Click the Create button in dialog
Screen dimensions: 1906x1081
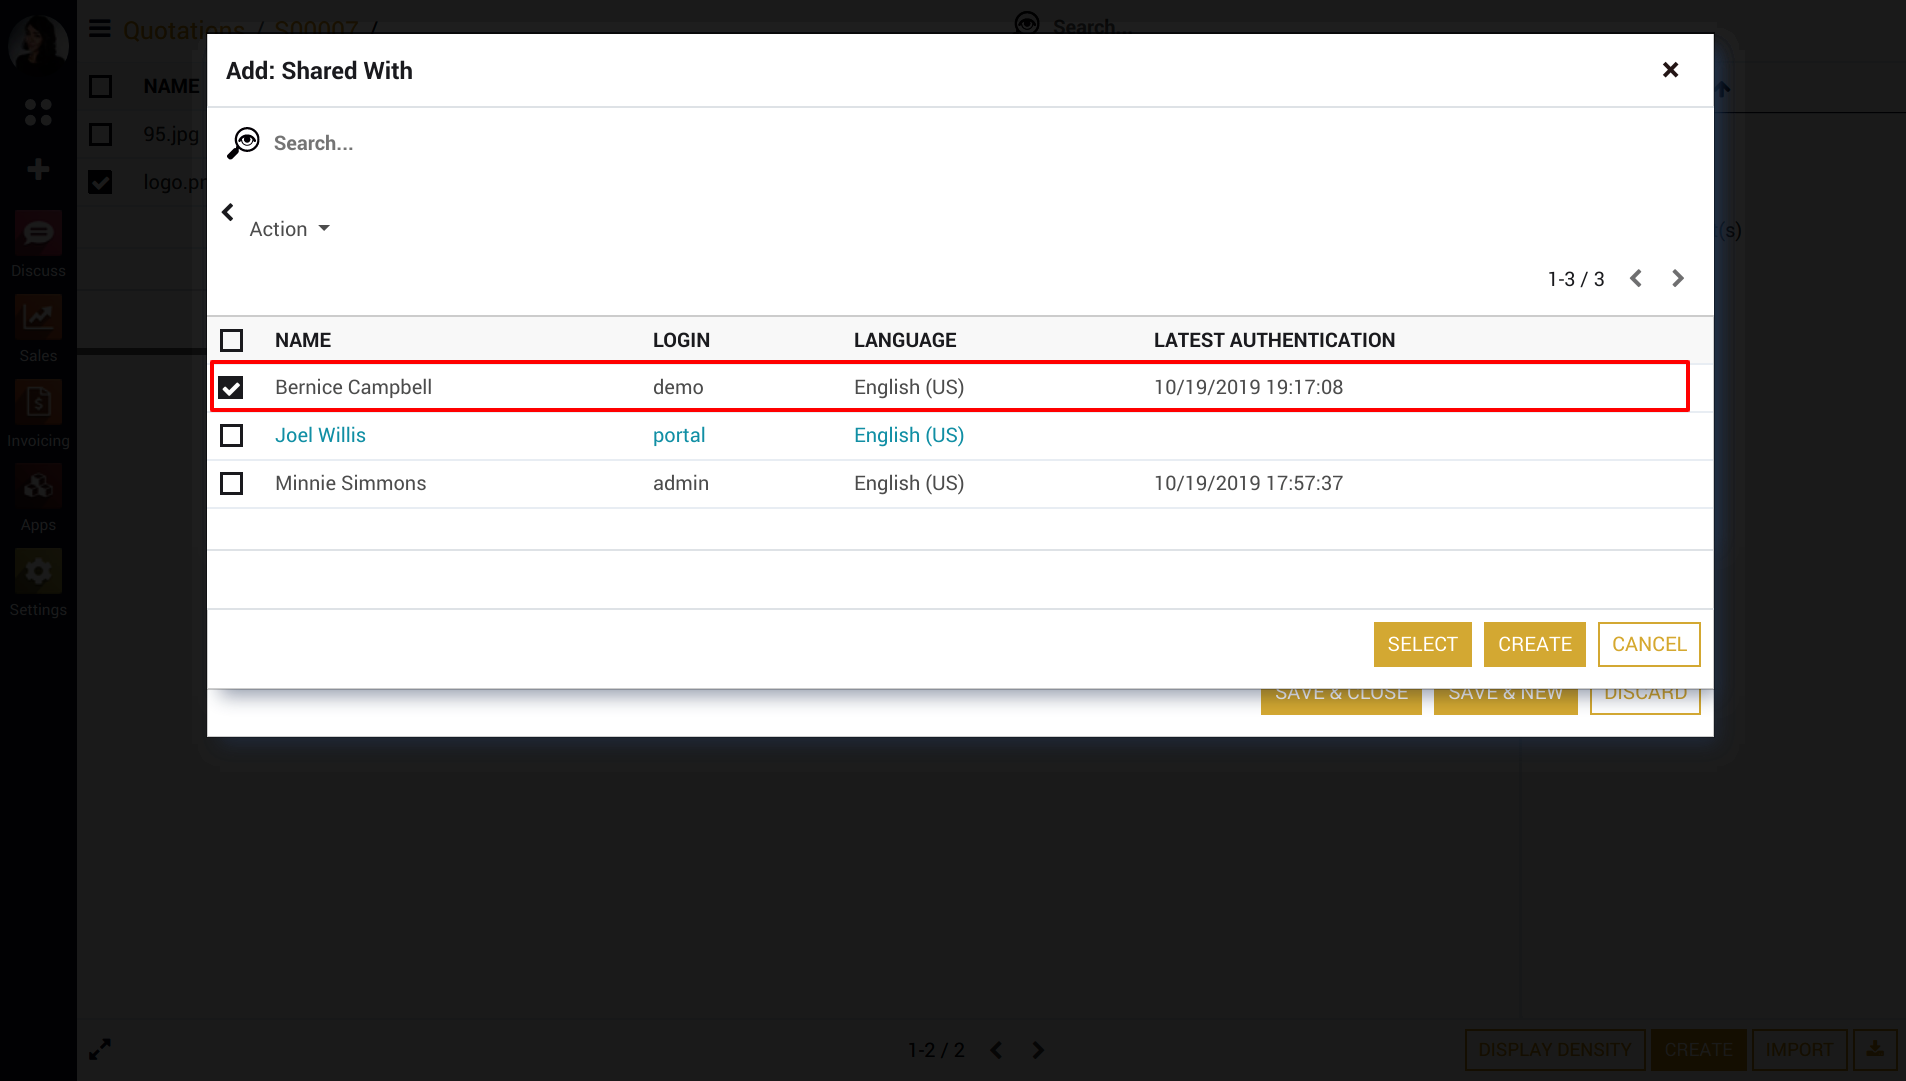1534,645
